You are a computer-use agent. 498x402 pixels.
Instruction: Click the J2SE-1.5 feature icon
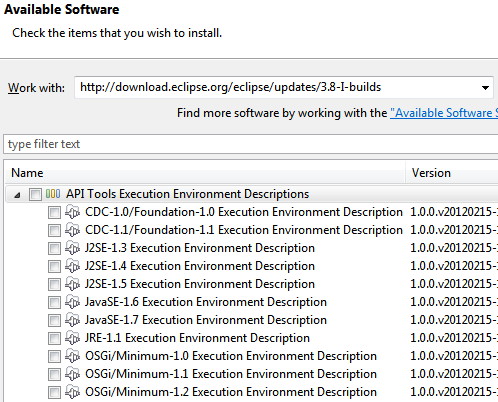pyautogui.click(x=72, y=284)
